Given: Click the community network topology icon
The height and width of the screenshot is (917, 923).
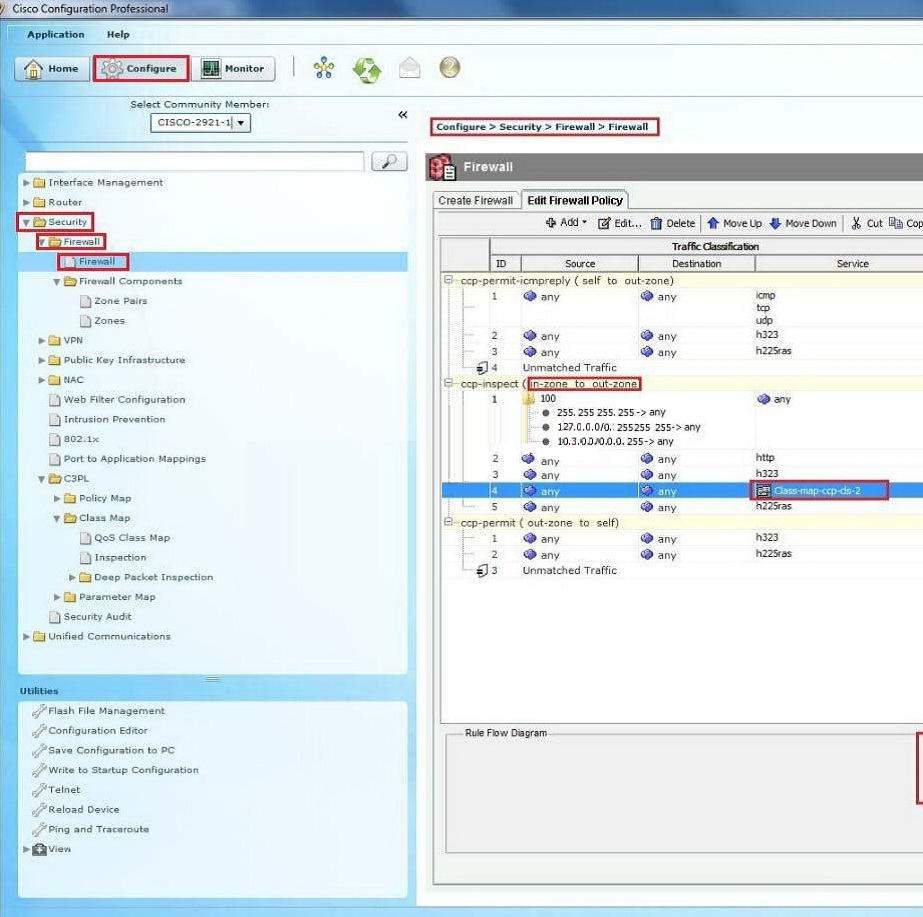Looking at the screenshot, I should (x=324, y=68).
